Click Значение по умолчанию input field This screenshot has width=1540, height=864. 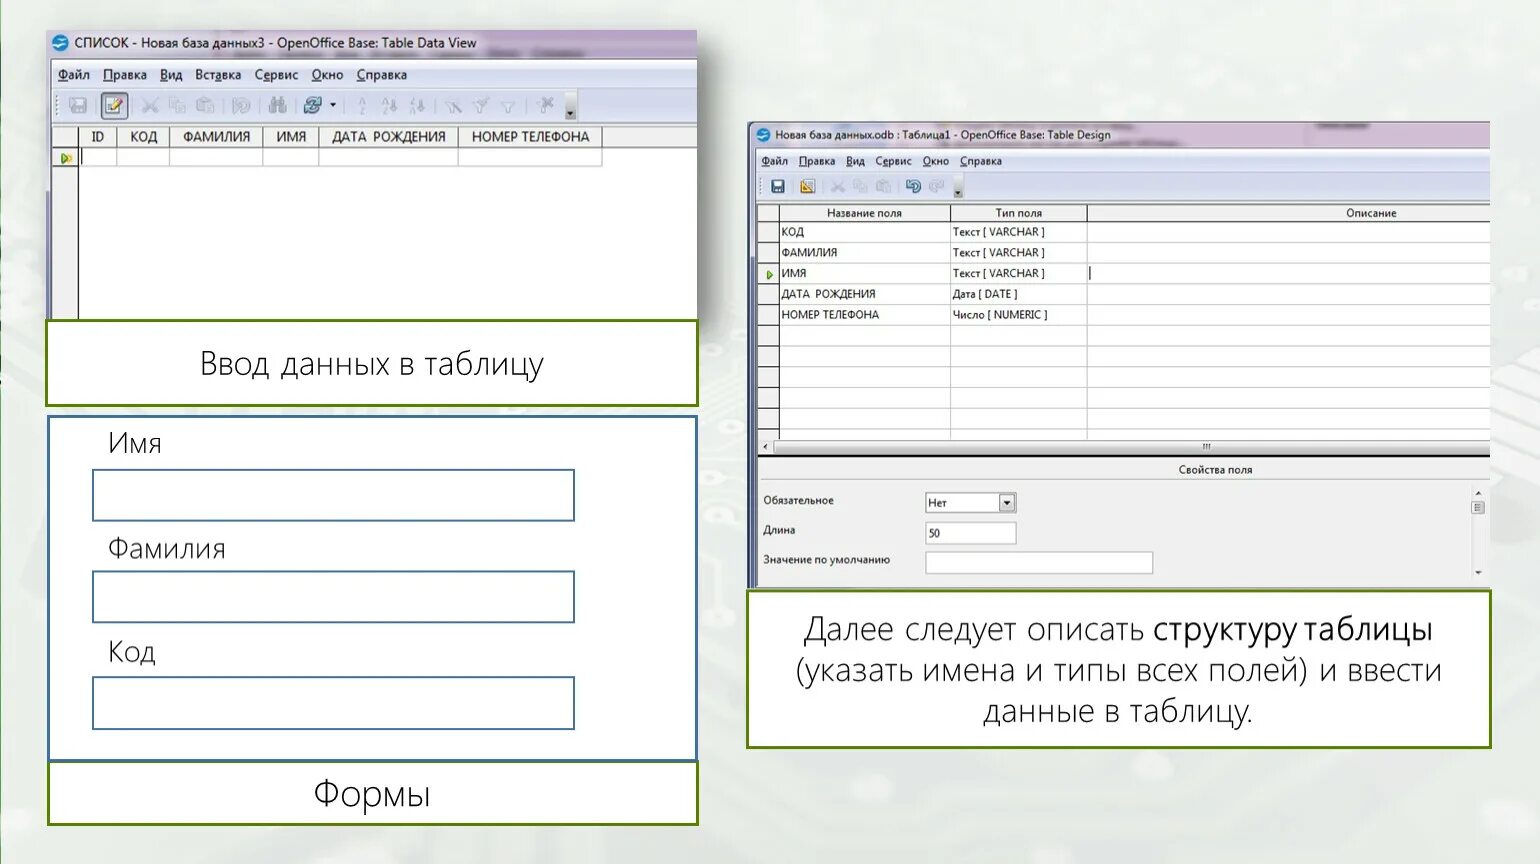(1039, 563)
